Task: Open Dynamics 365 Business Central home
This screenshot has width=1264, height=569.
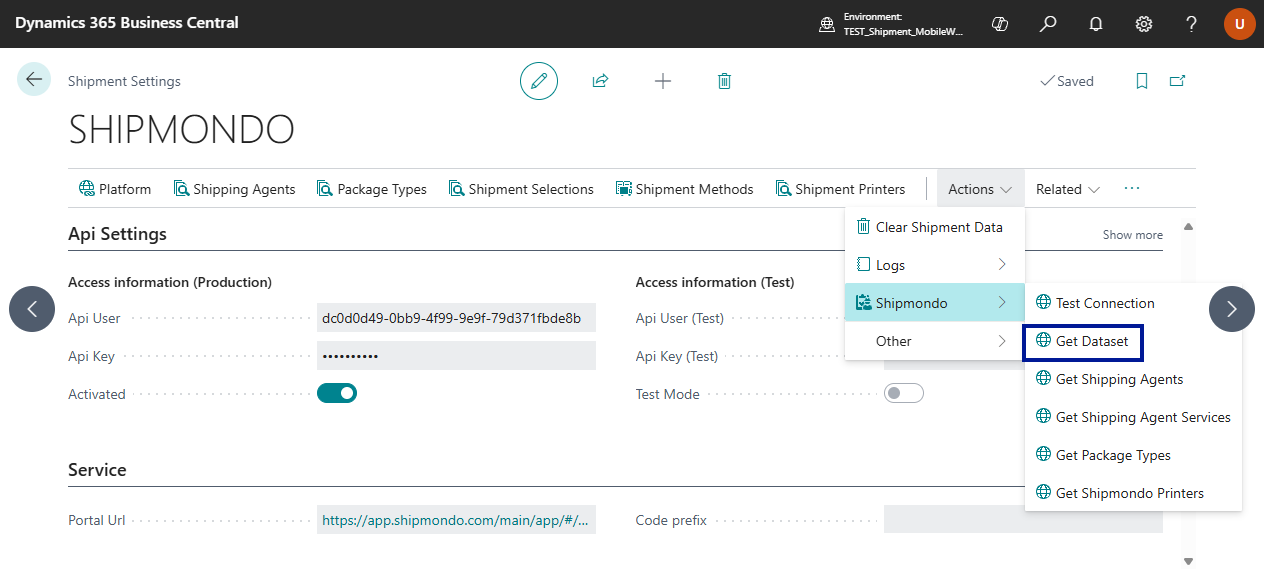Action: [x=127, y=23]
